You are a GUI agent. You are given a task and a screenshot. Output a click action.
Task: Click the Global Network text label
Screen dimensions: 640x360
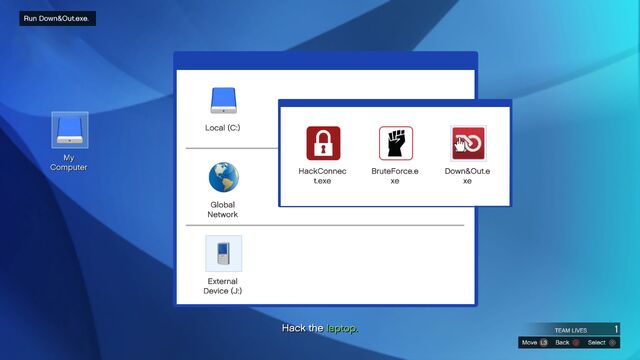pyautogui.click(x=222, y=209)
